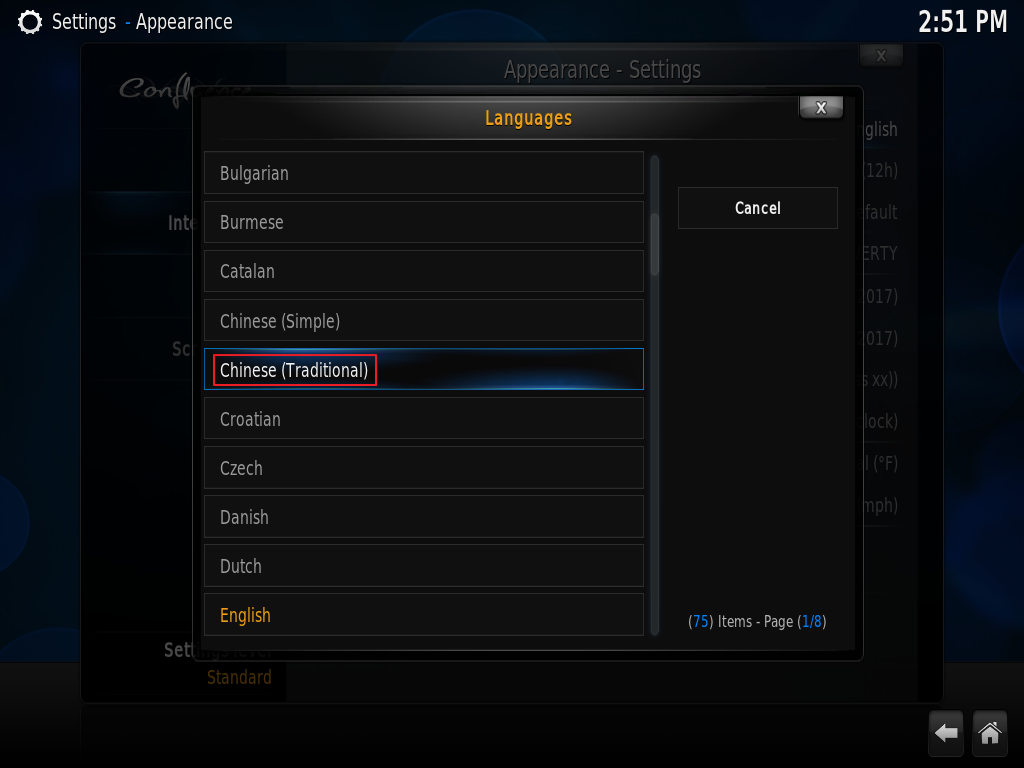The width and height of the screenshot is (1024, 768).
Task: Select Chinese (Traditional) entry
Action: (x=424, y=370)
